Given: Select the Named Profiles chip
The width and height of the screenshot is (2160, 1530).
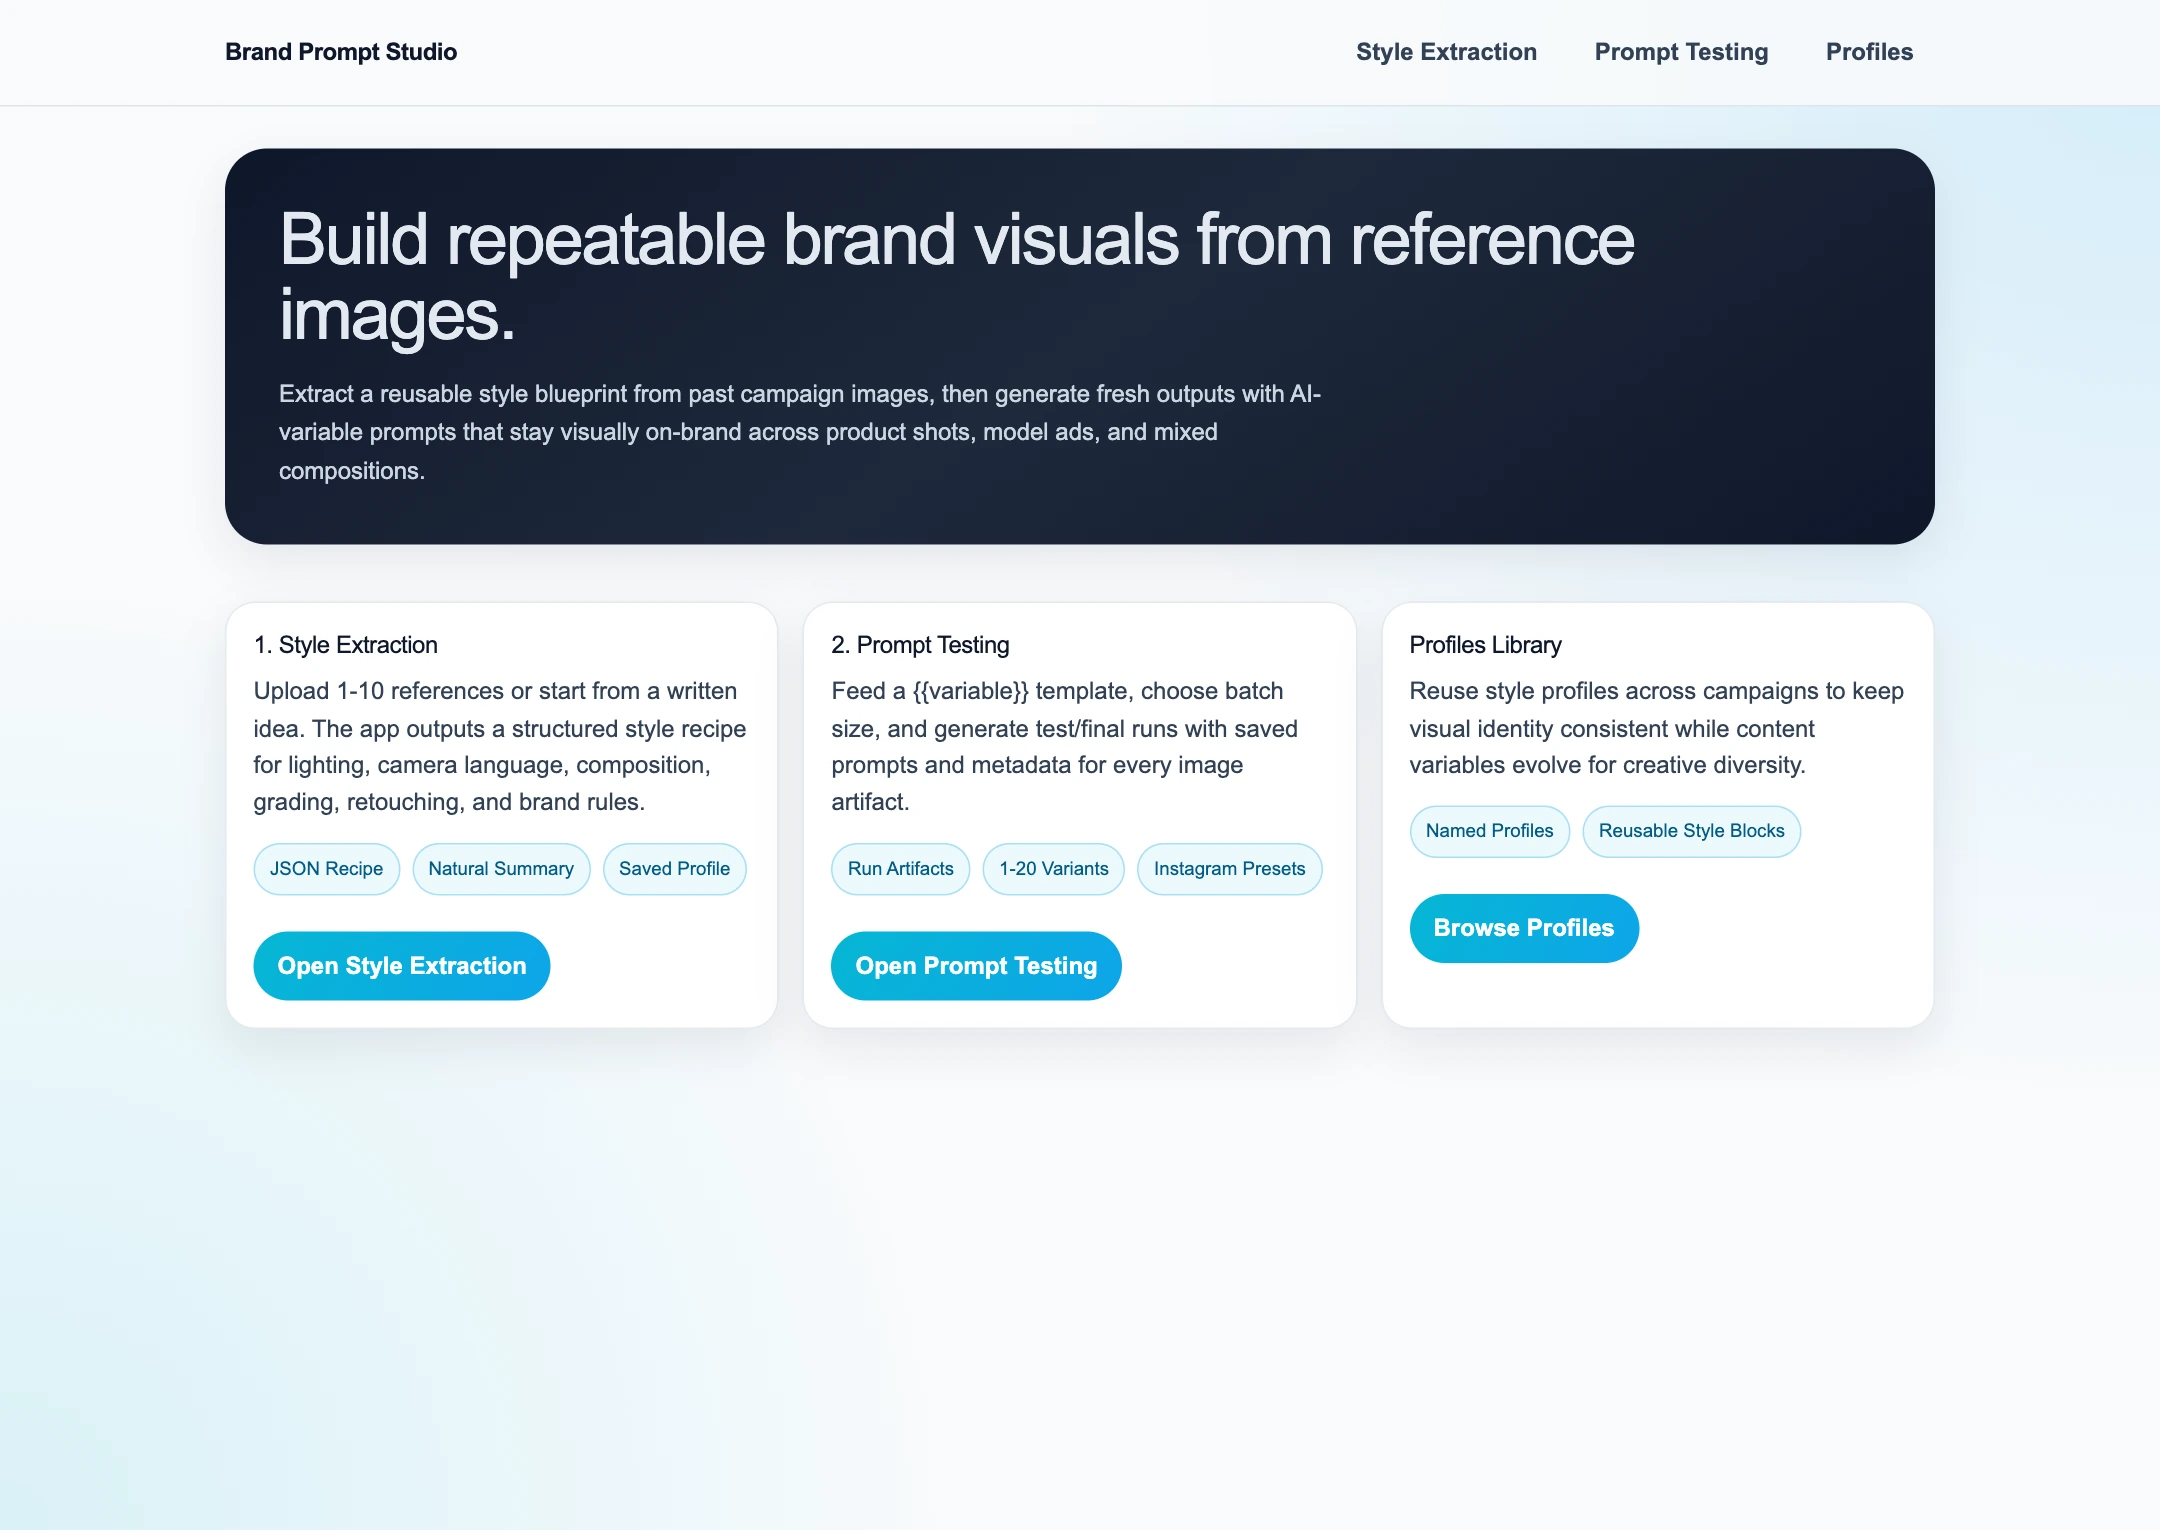Looking at the screenshot, I should point(1490,831).
